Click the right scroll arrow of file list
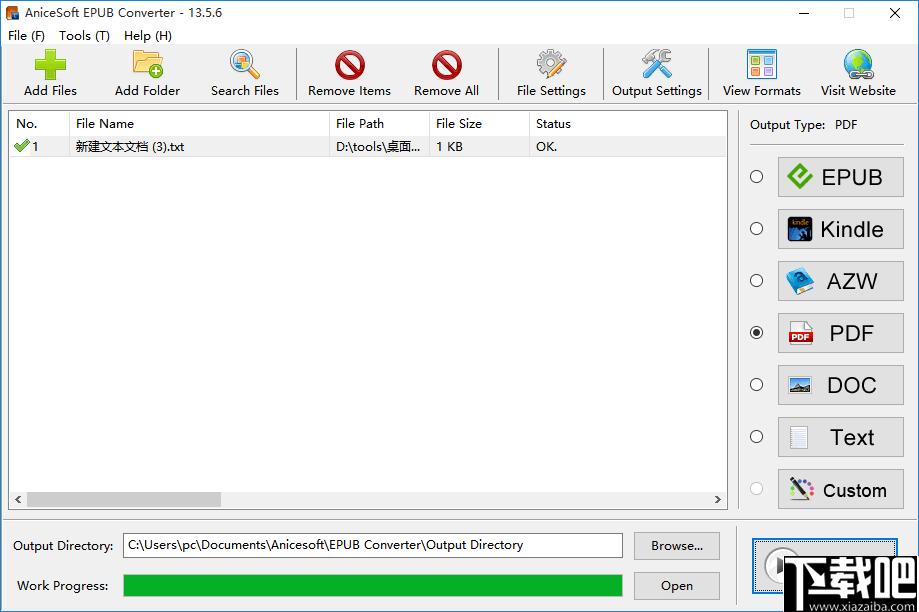The width and height of the screenshot is (919, 612). [717, 499]
